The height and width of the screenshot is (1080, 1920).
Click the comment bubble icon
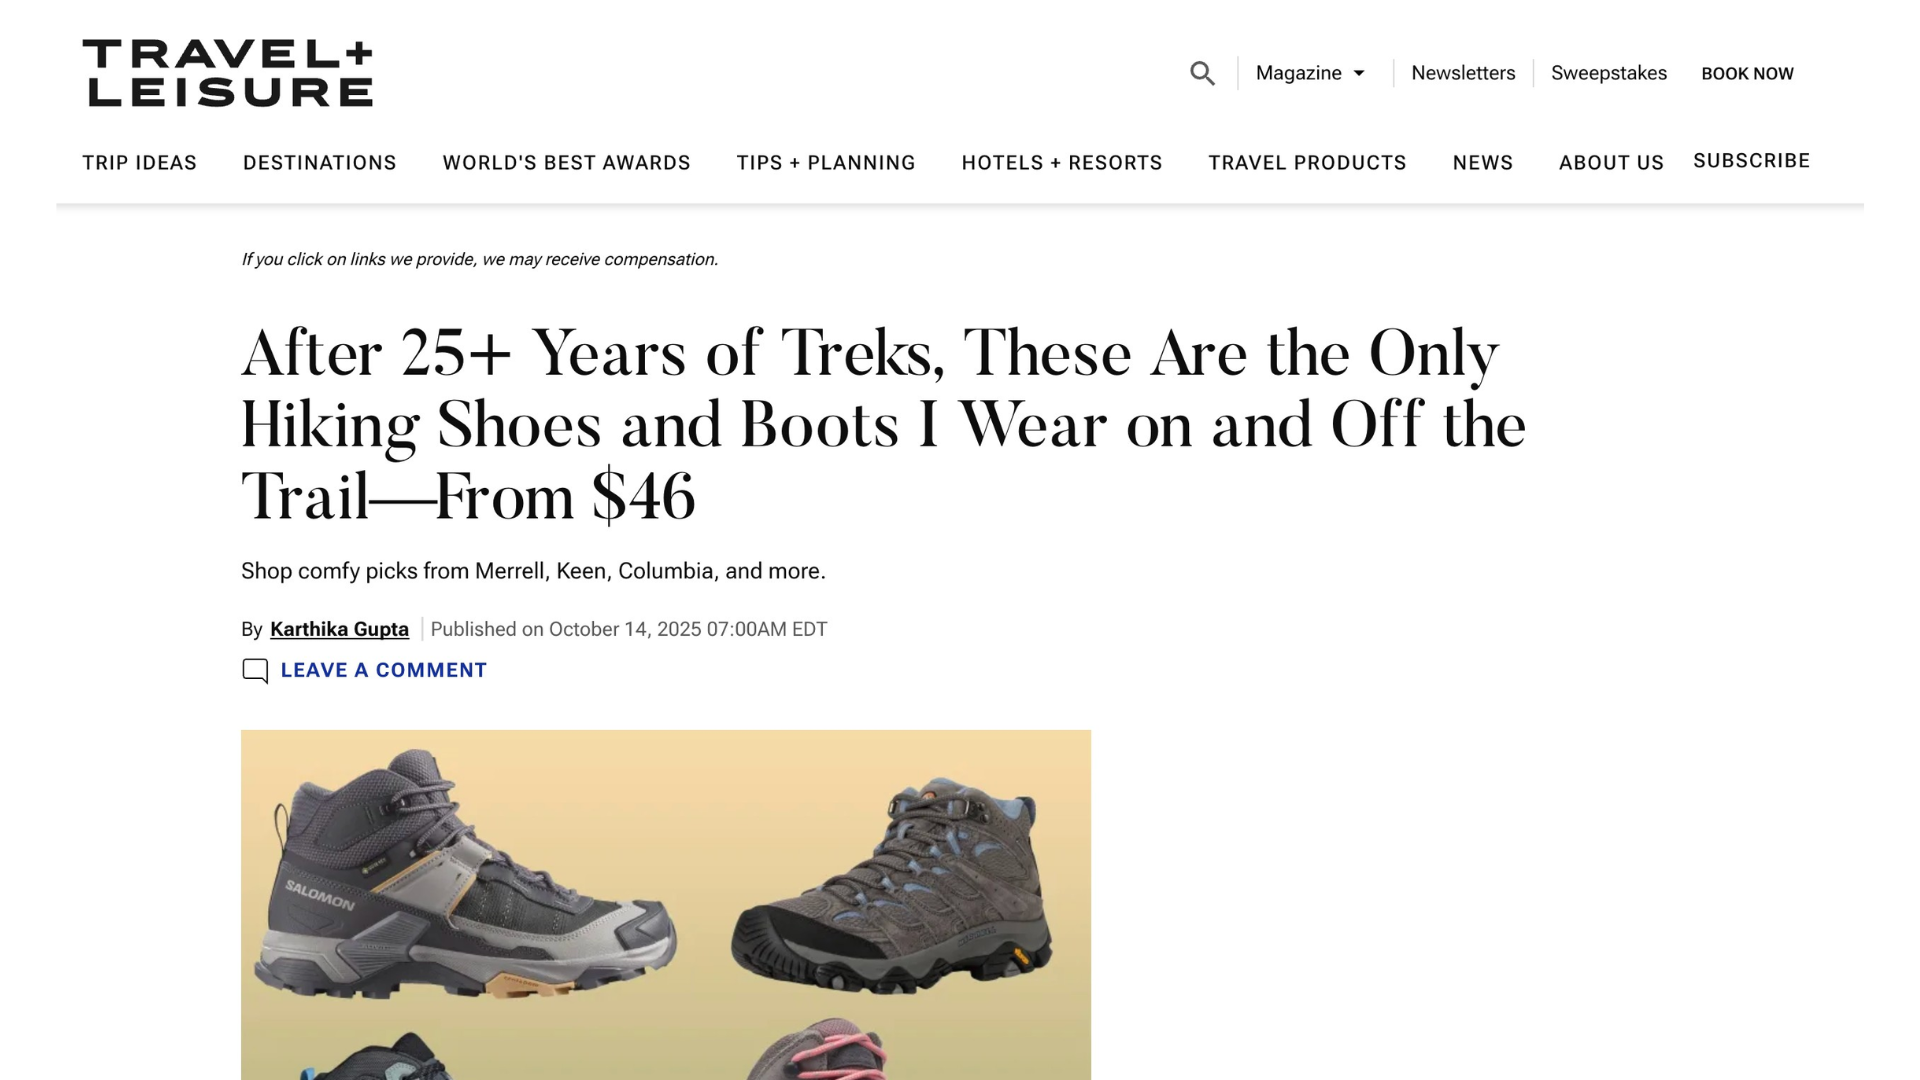tap(255, 670)
